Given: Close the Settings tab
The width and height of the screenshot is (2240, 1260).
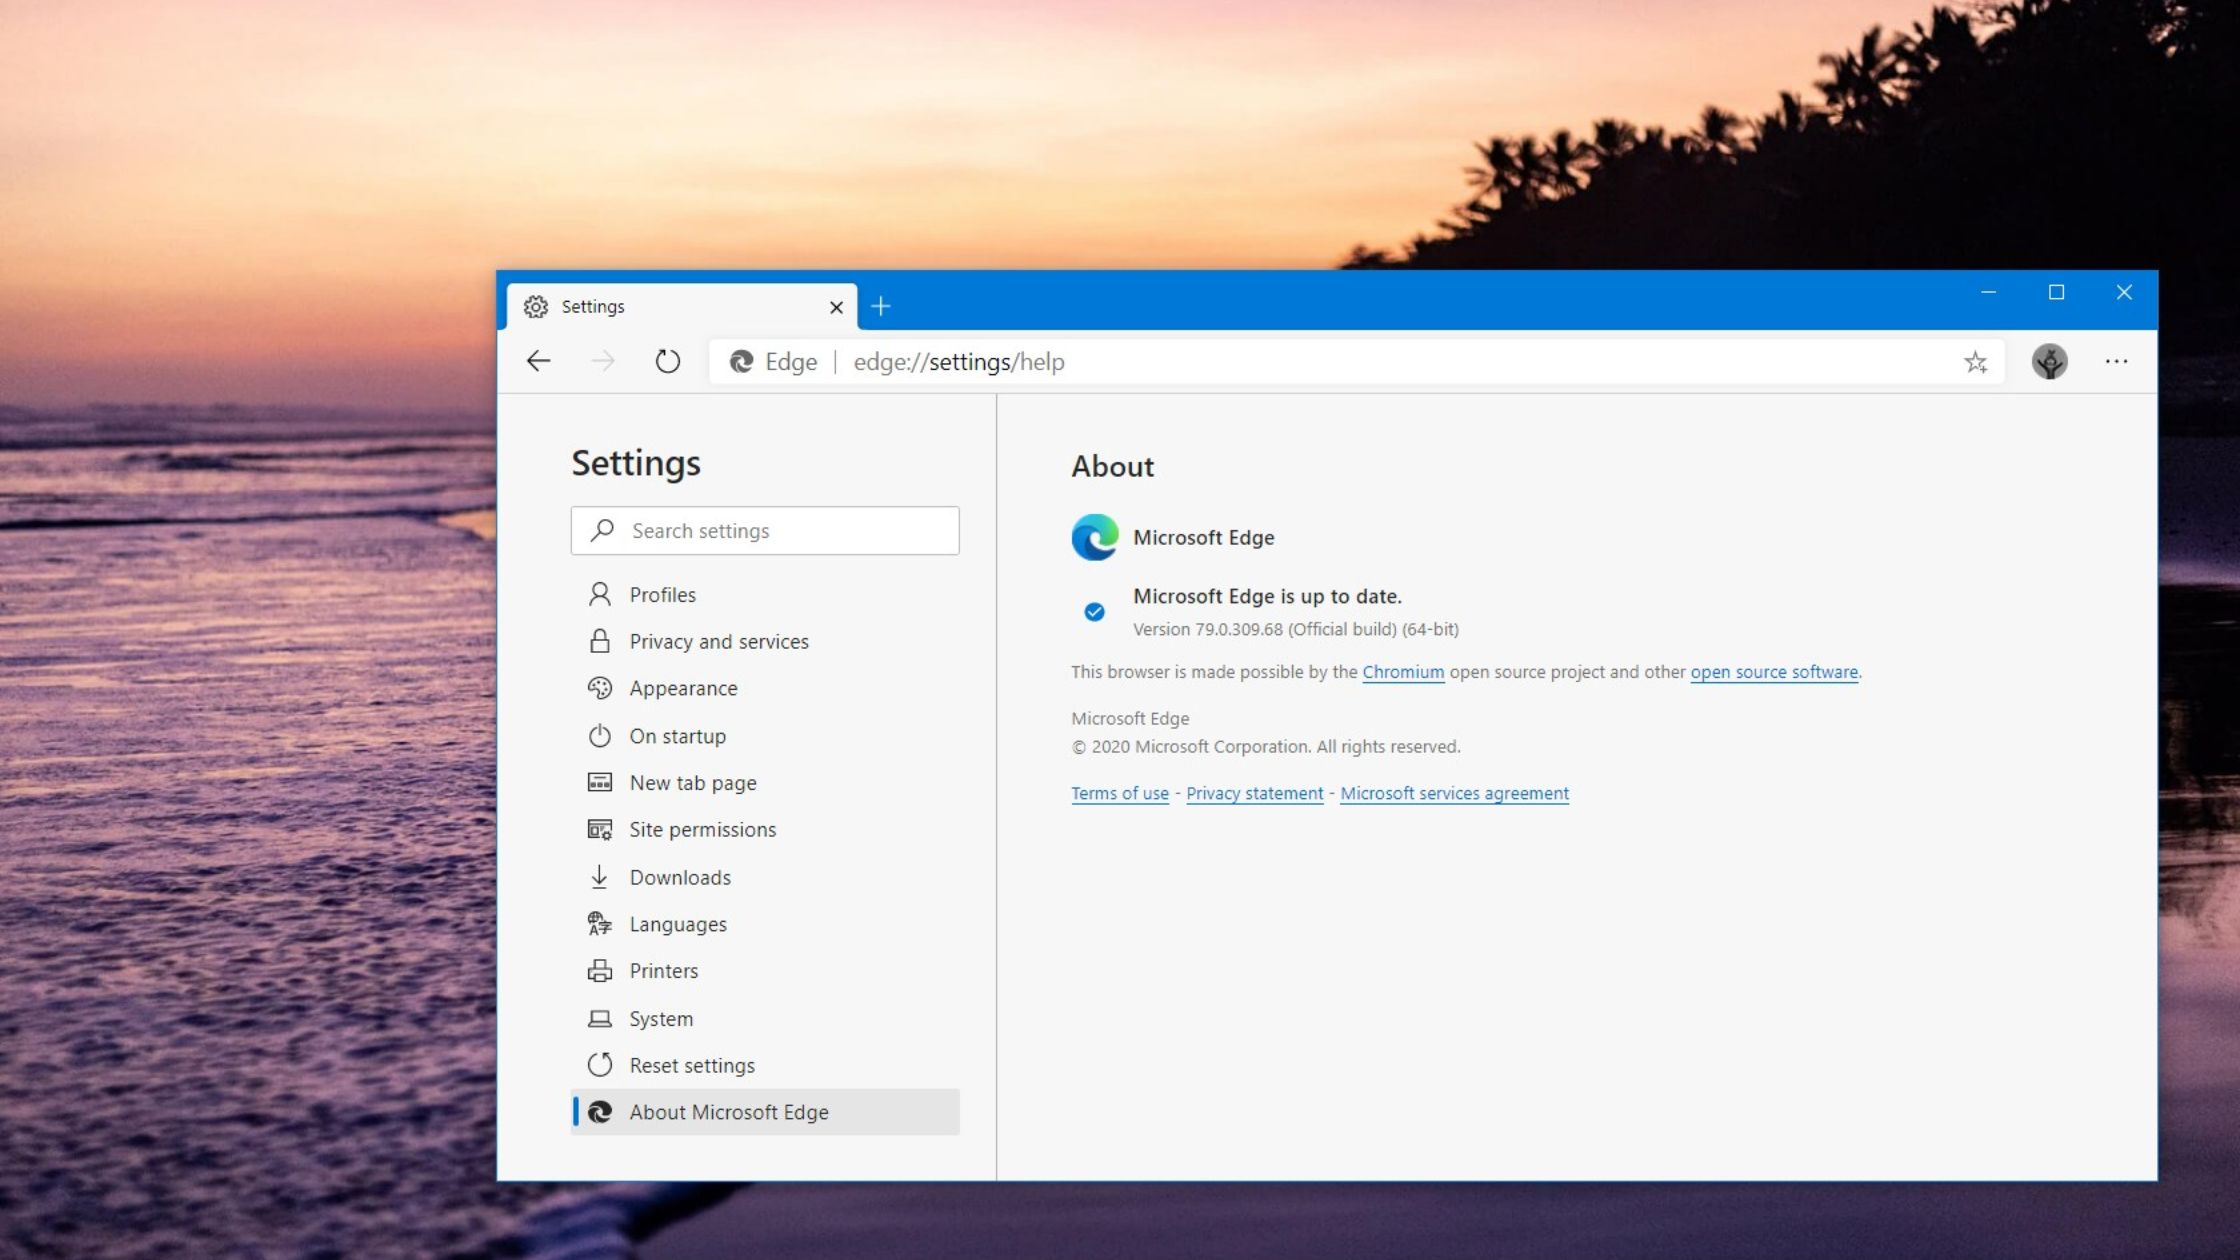Looking at the screenshot, I should click(836, 307).
